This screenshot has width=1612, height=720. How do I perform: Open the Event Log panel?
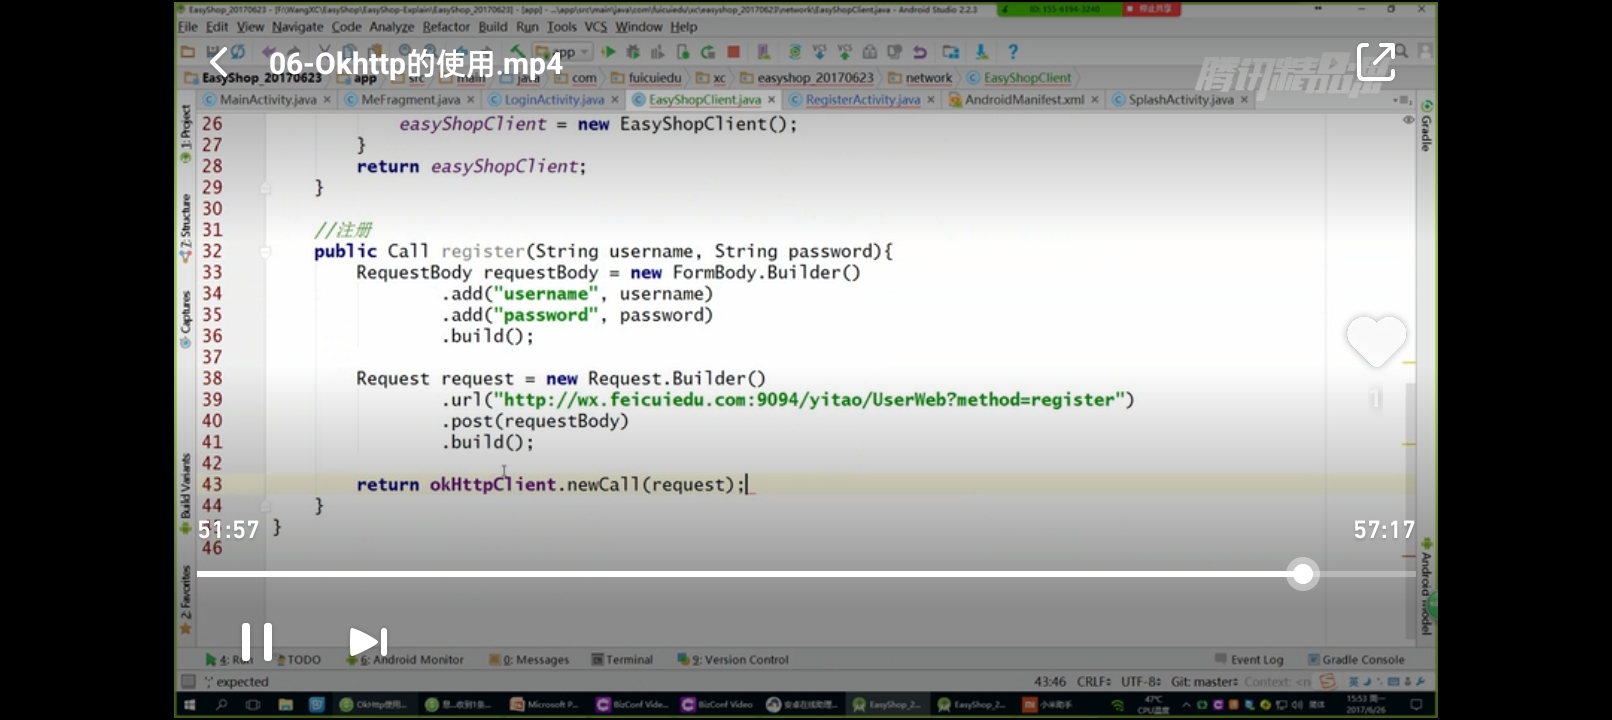pos(1249,660)
